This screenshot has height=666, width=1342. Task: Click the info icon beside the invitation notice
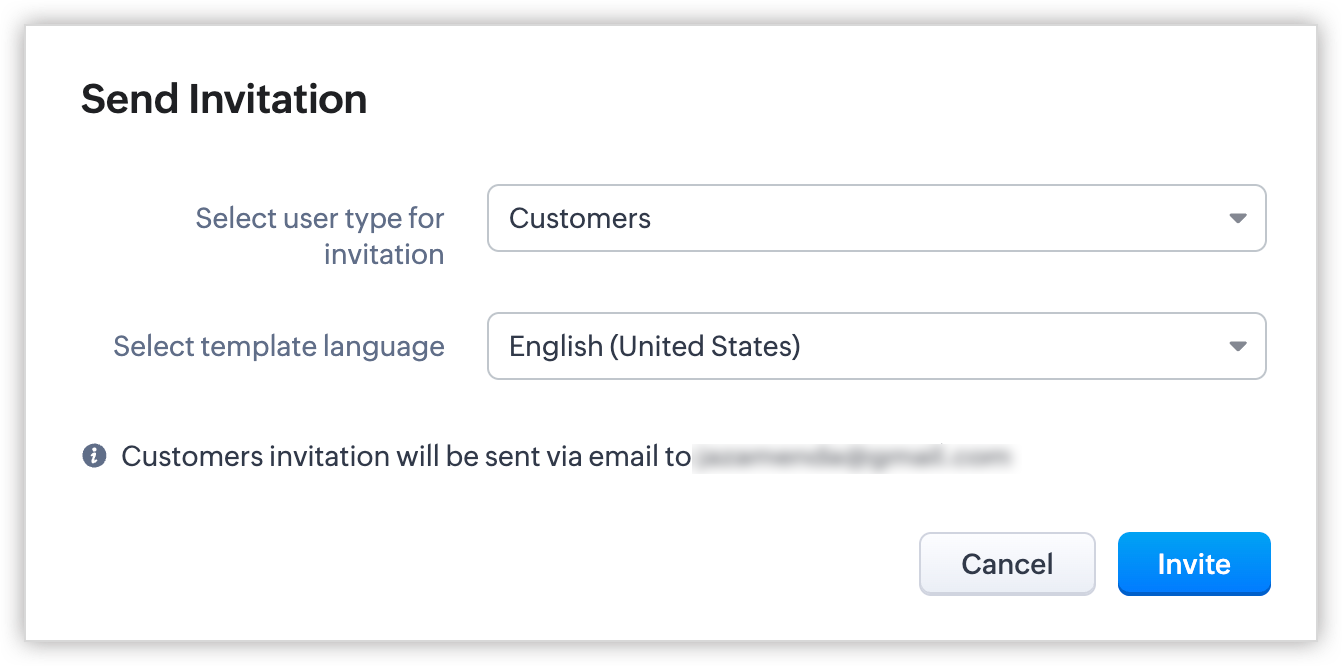94,457
